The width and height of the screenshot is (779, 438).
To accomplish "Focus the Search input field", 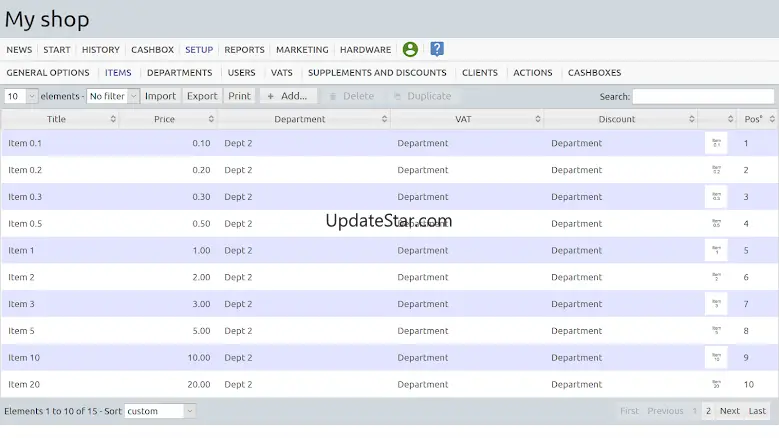I will click(x=703, y=96).
